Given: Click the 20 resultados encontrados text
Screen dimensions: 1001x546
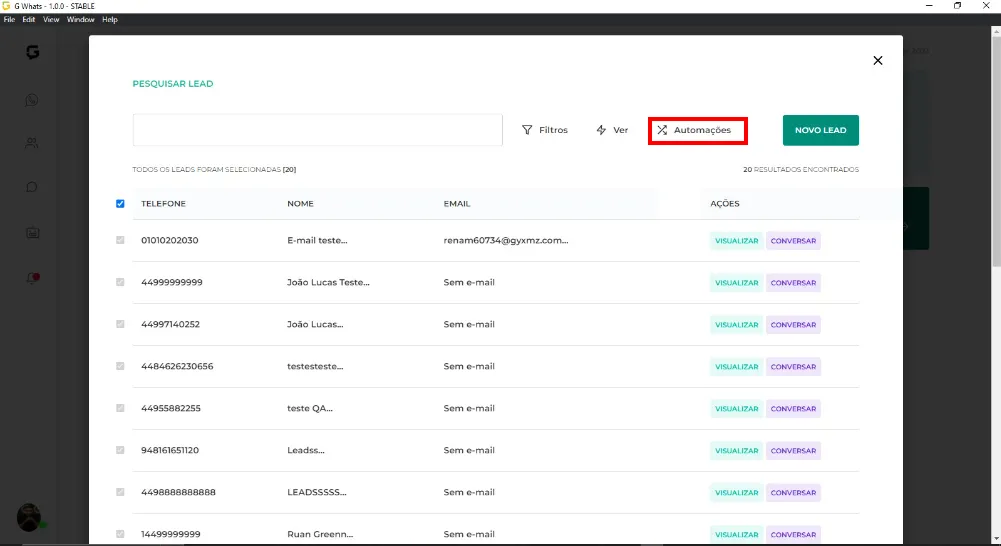Looking at the screenshot, I should tap(801, 169).
